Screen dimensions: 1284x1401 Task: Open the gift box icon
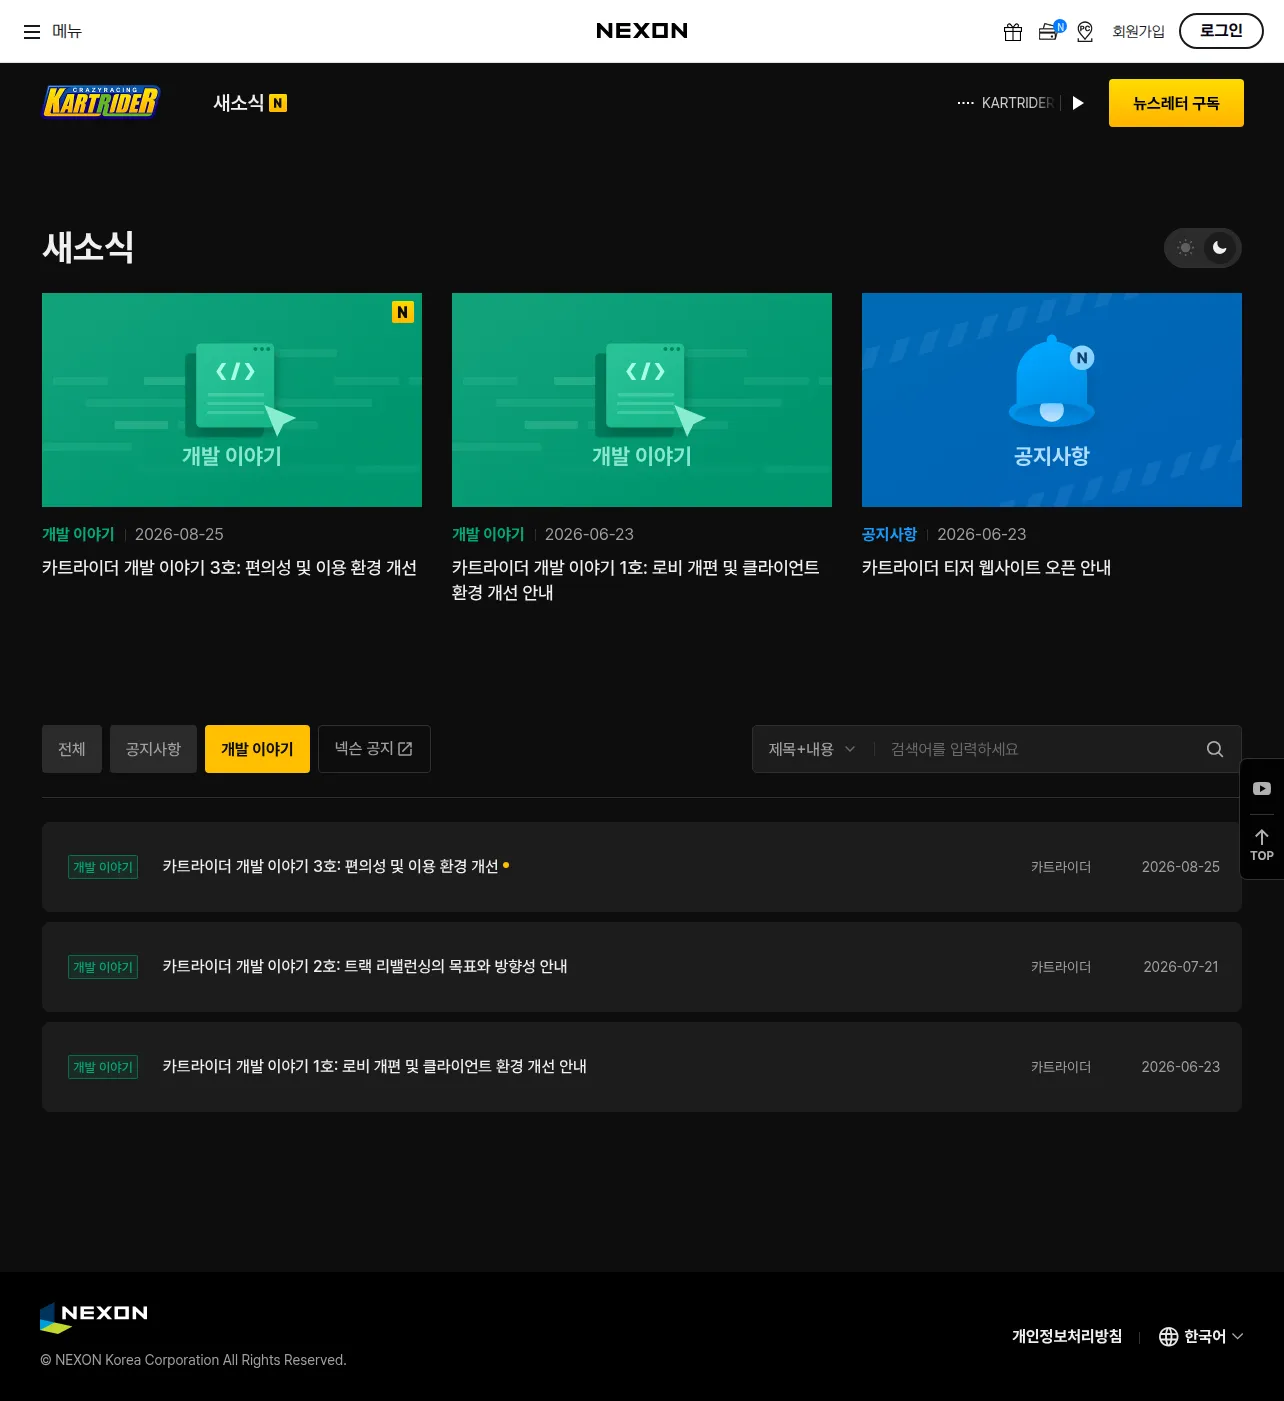1013,32
